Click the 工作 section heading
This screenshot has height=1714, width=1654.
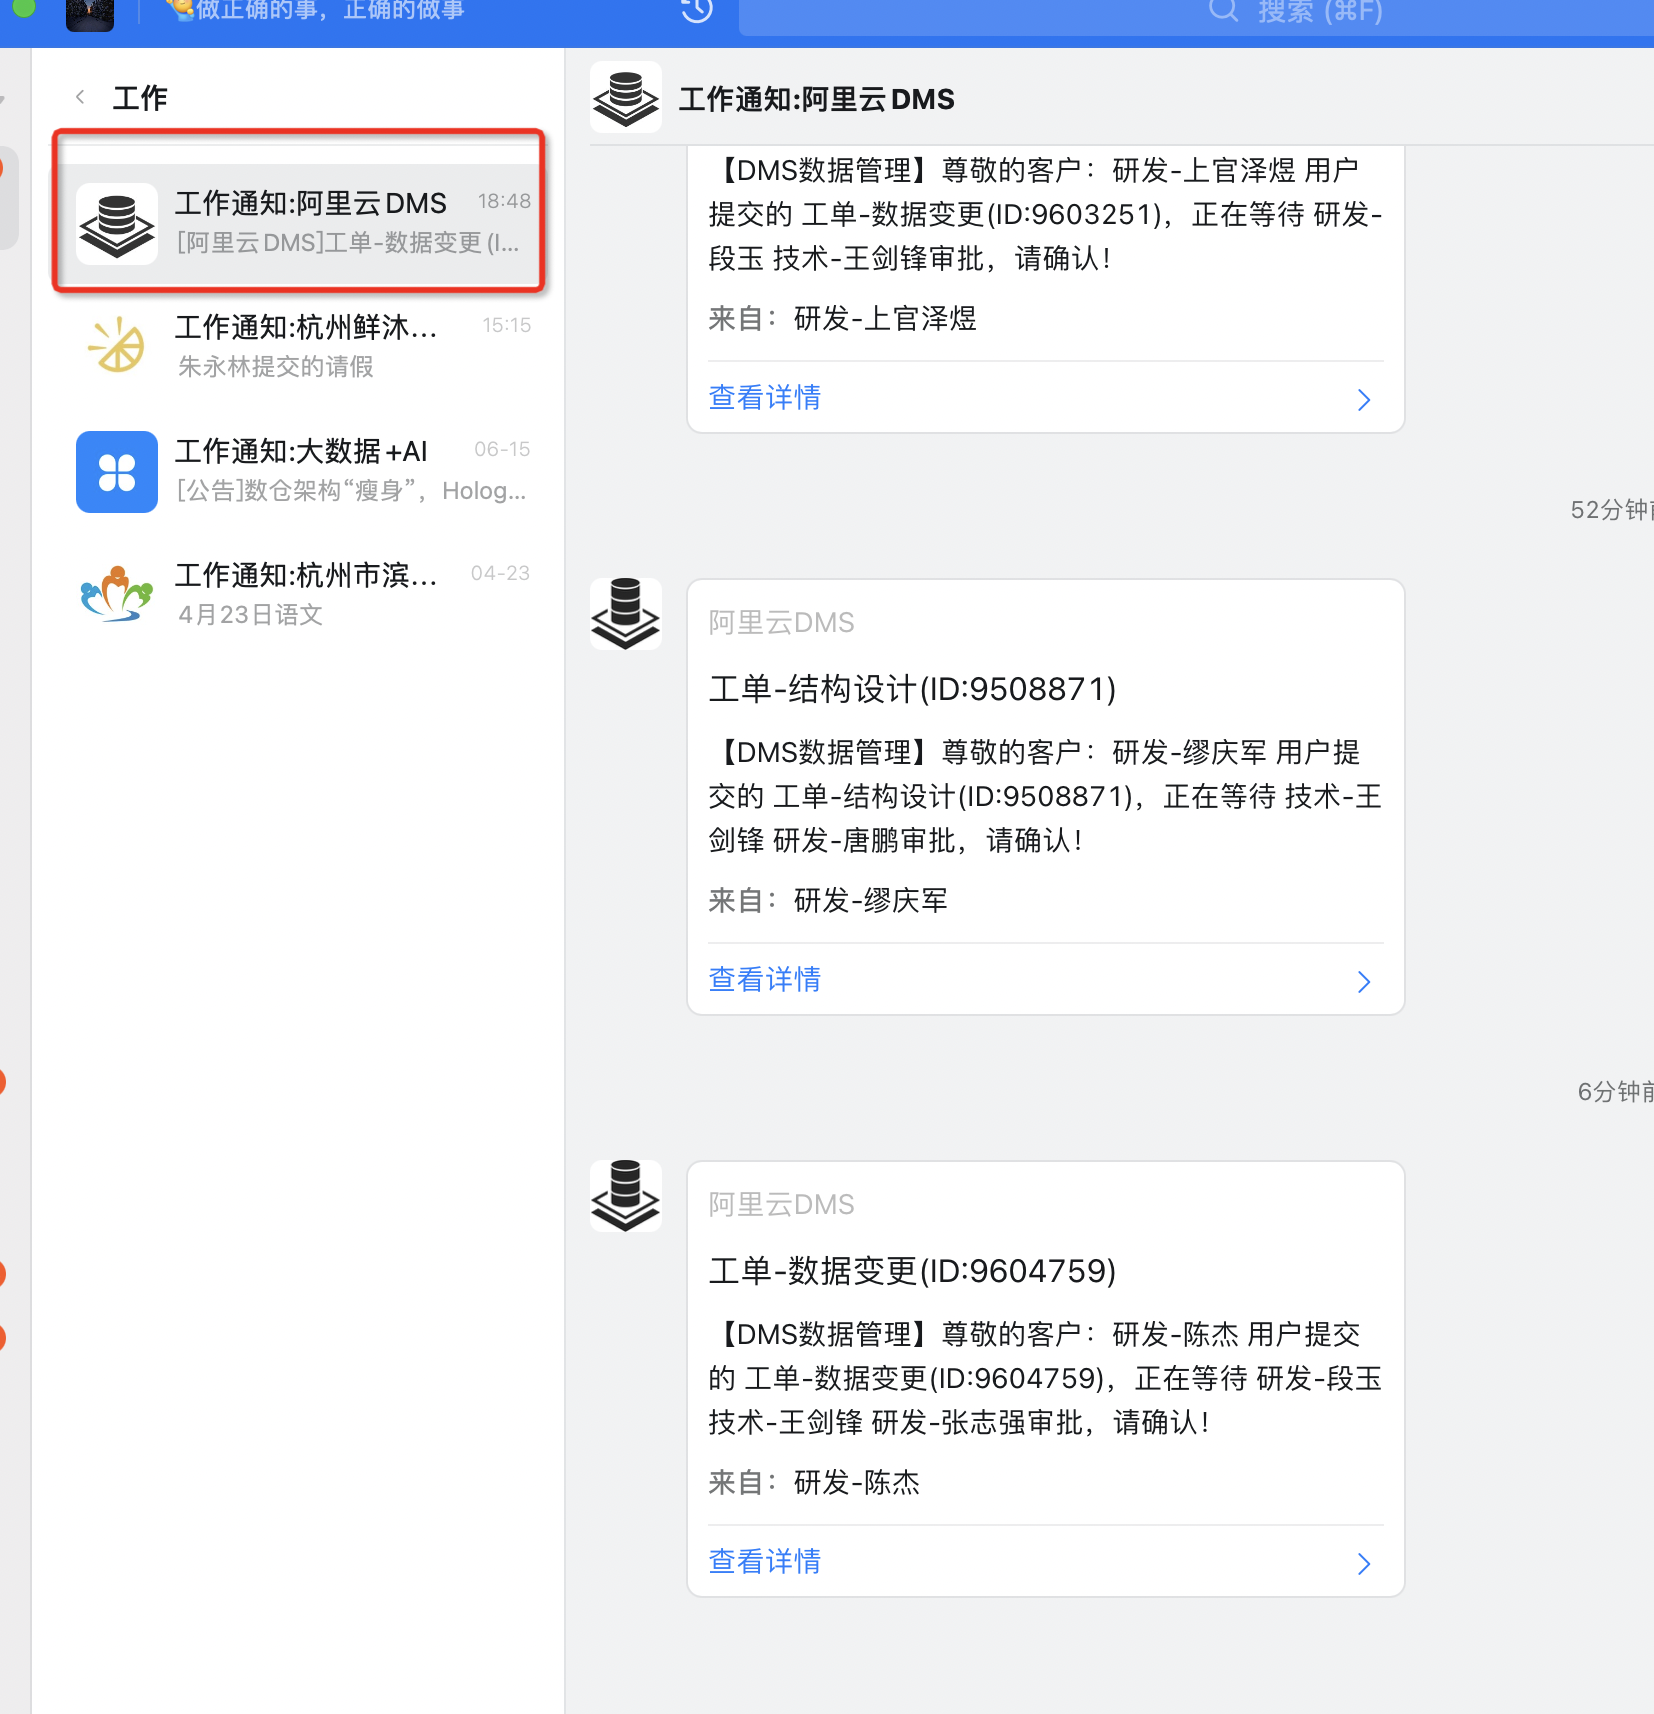pyautogui.click(x=140, y=98)
